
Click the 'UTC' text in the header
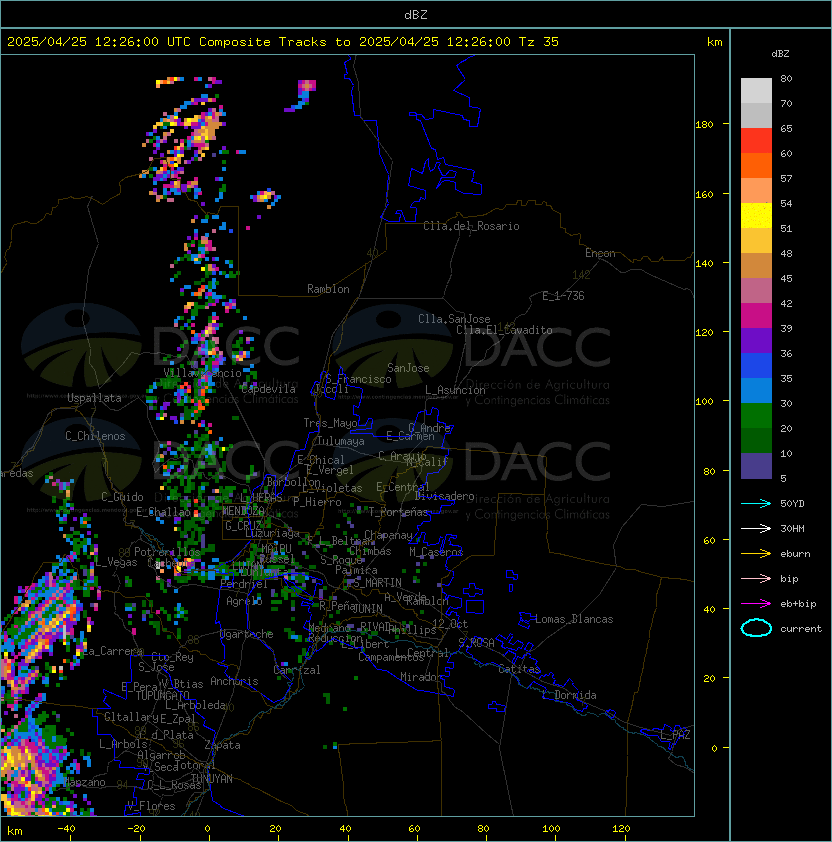pyautogui.click(x=178, y=42)
